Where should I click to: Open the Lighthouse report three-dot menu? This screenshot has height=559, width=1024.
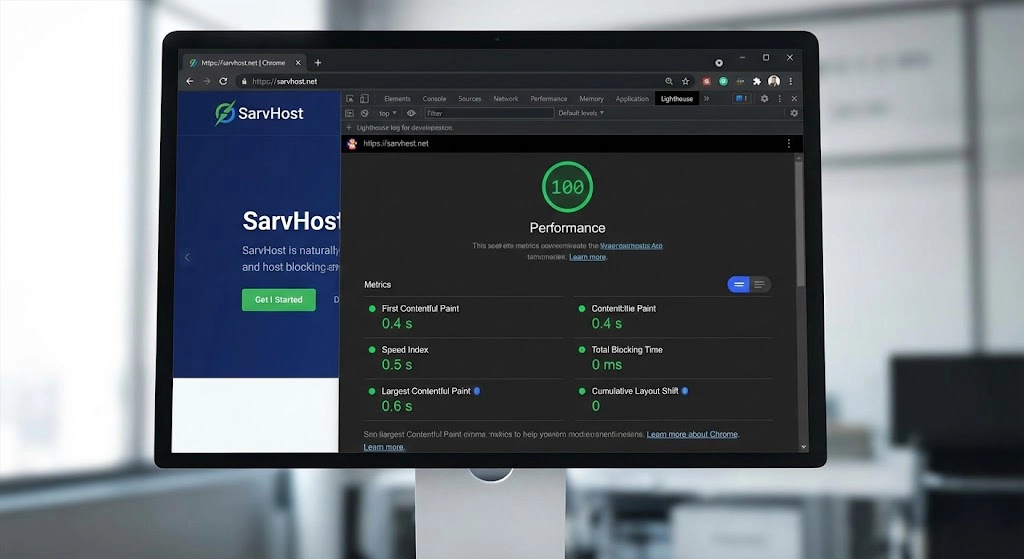coord(789,144)
